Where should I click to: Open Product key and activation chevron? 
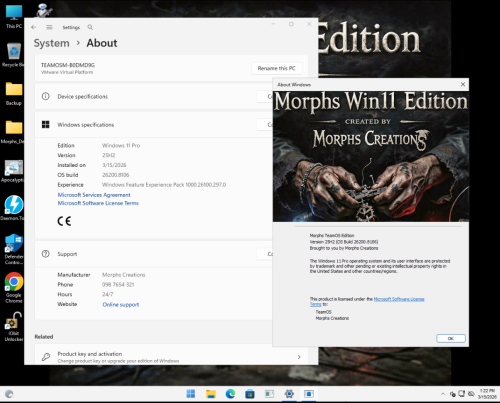[299, 357]
